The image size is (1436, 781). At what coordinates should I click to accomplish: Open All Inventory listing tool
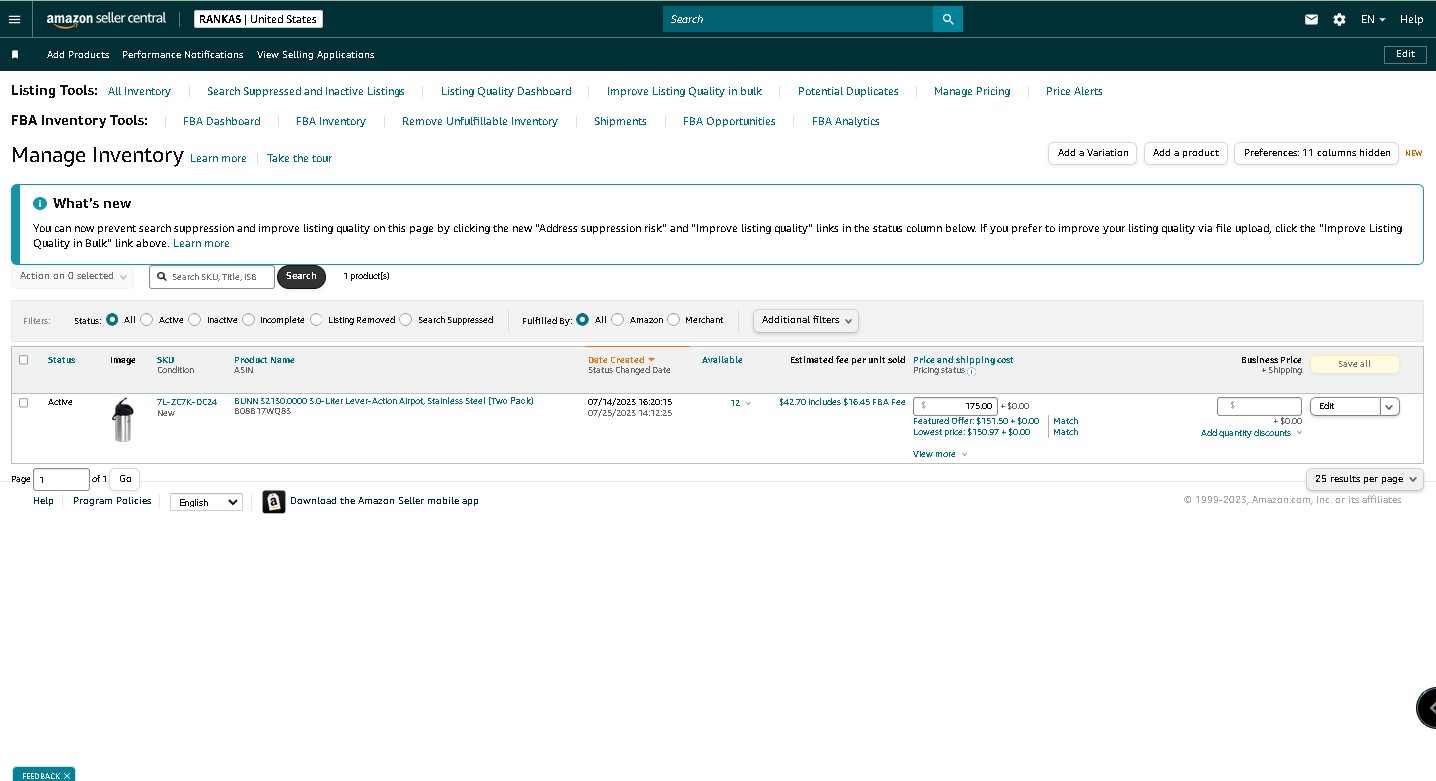point(139,91)
